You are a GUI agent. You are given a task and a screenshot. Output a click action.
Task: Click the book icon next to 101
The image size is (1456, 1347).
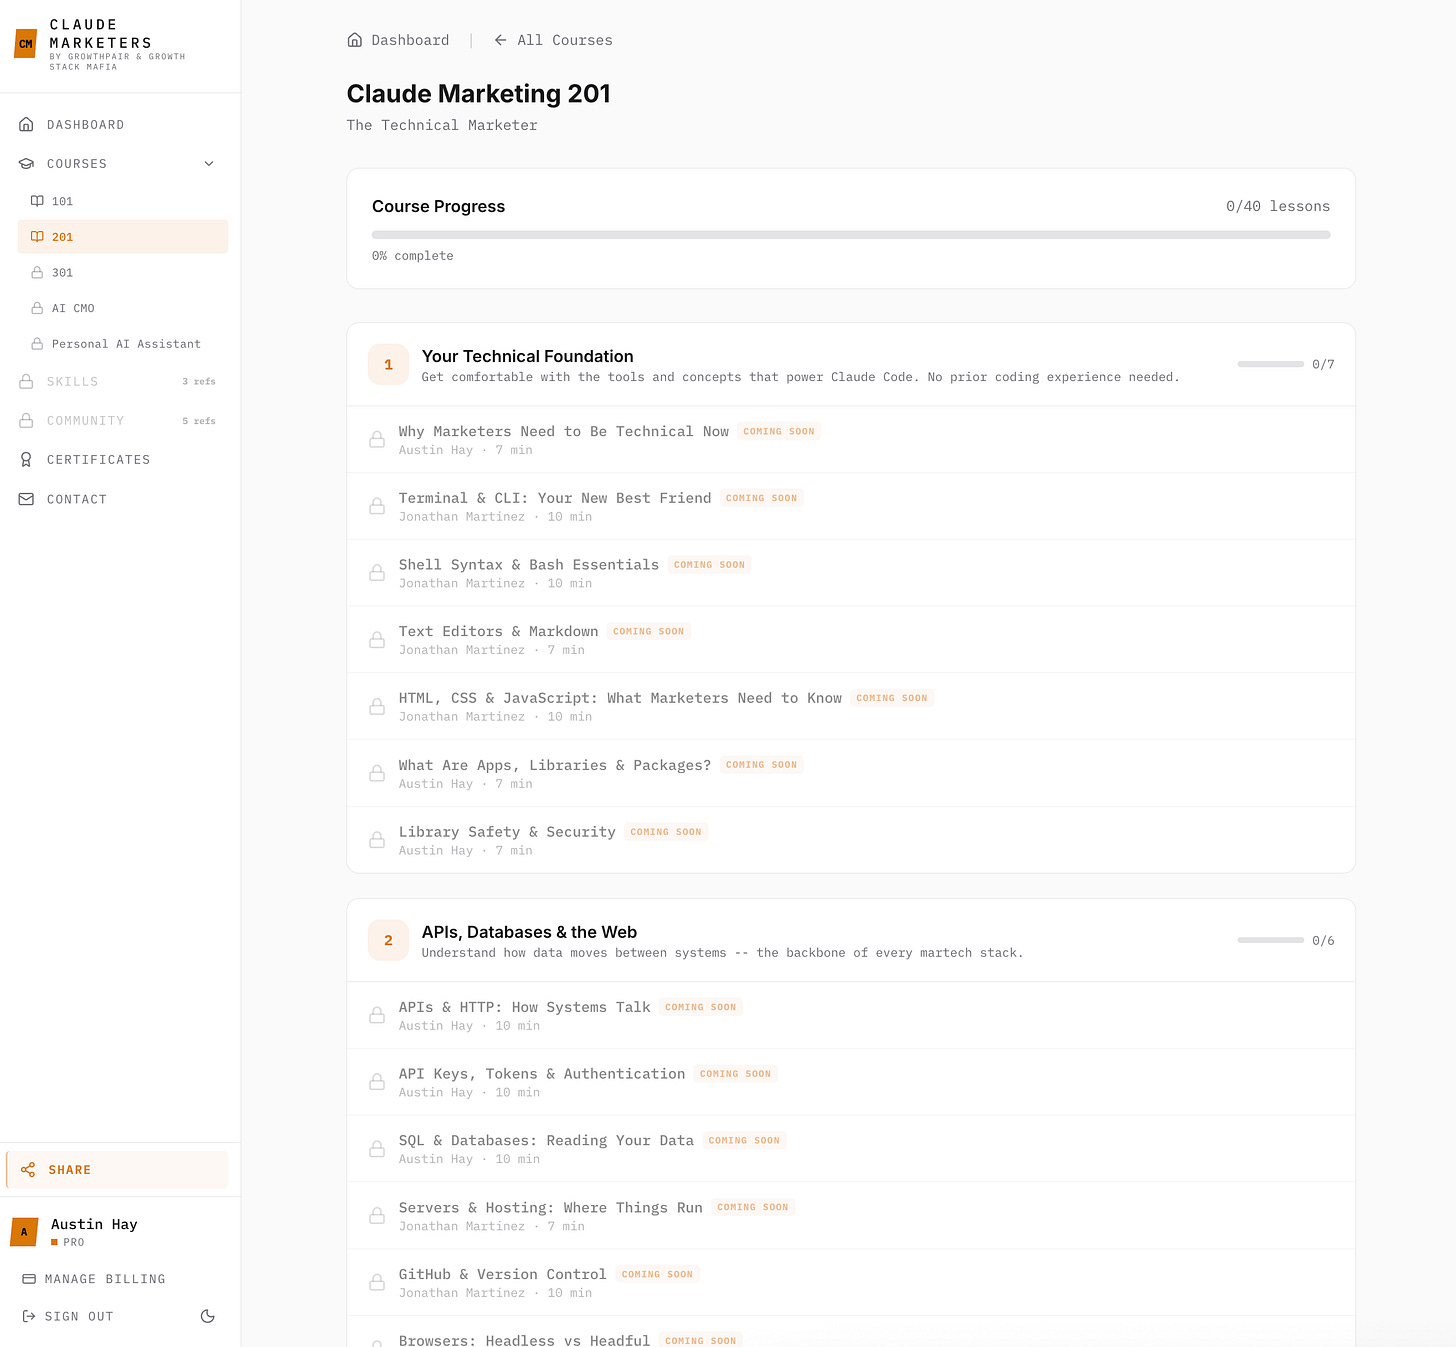pos(37,201)
